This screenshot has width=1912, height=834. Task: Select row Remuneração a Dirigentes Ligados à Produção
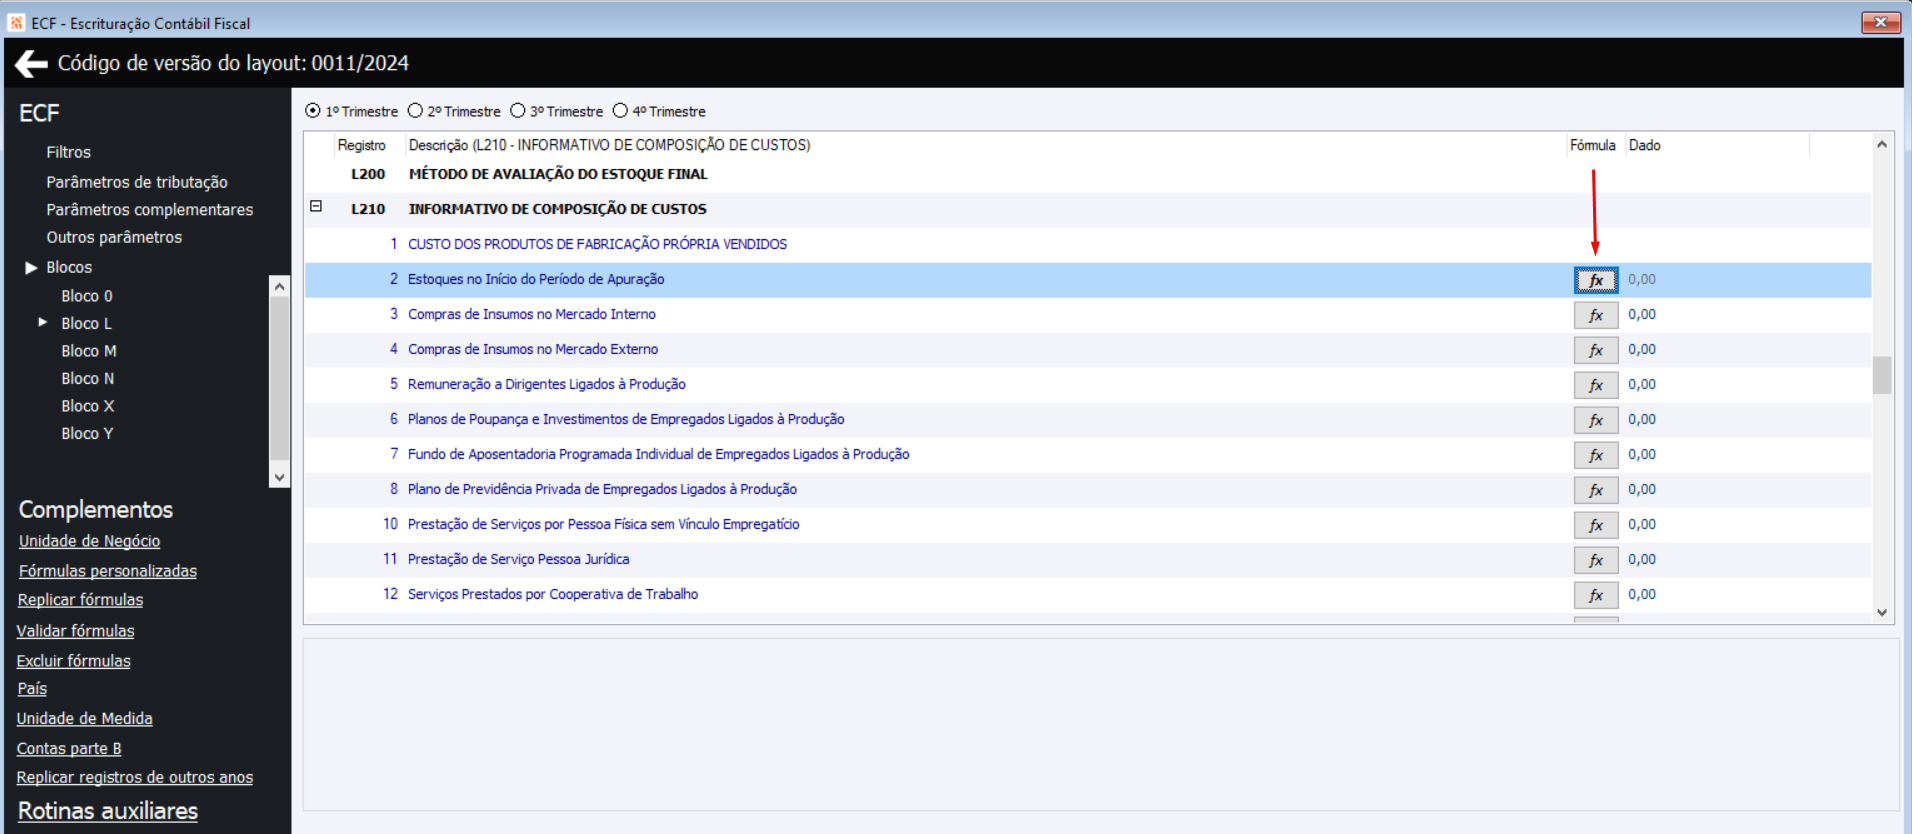point(1088,384)
